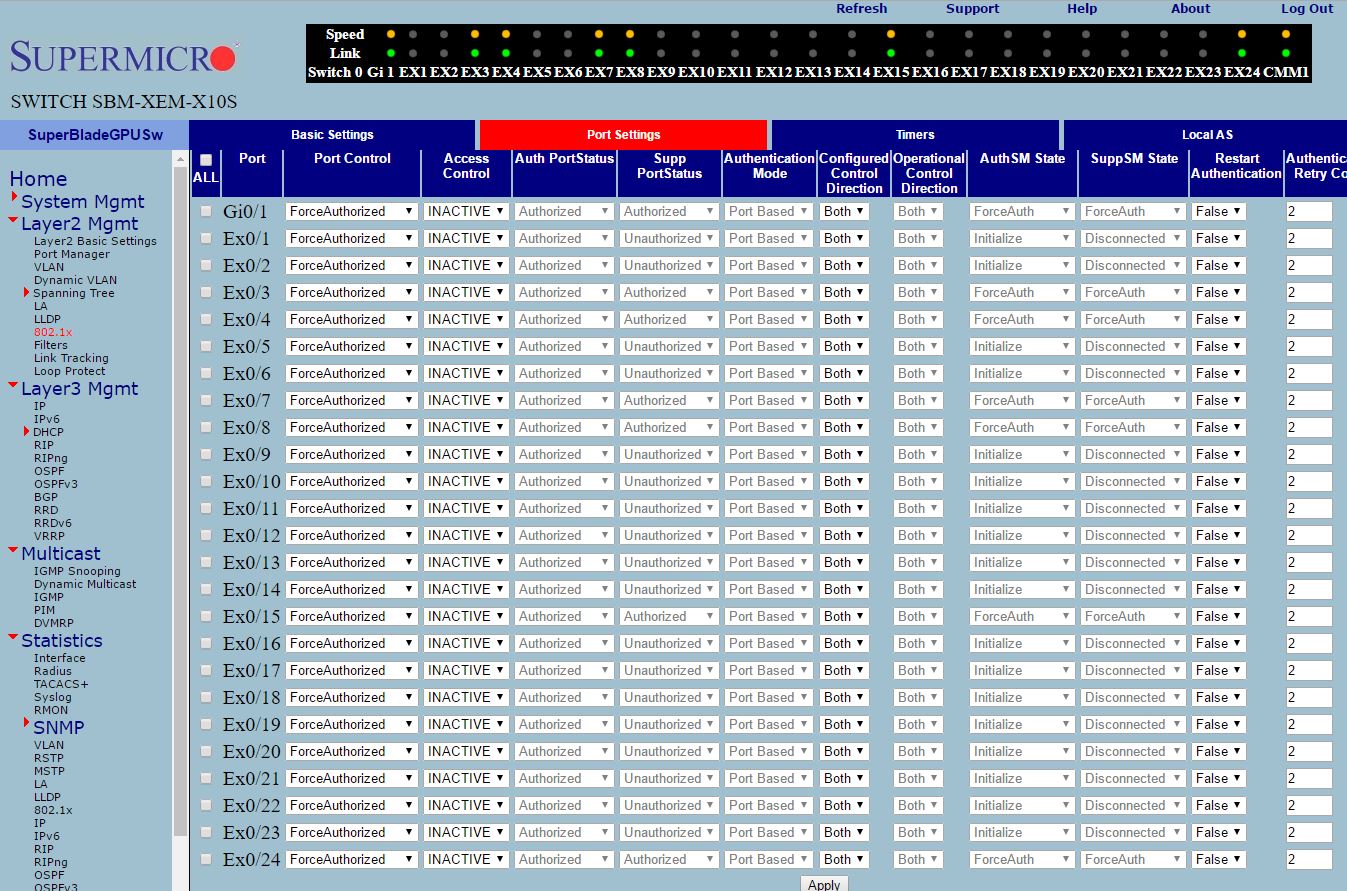The height and width of the screenshot is (891, 1347).
Task: Collapse the Statistics section
Action: (x=13, y=638)
